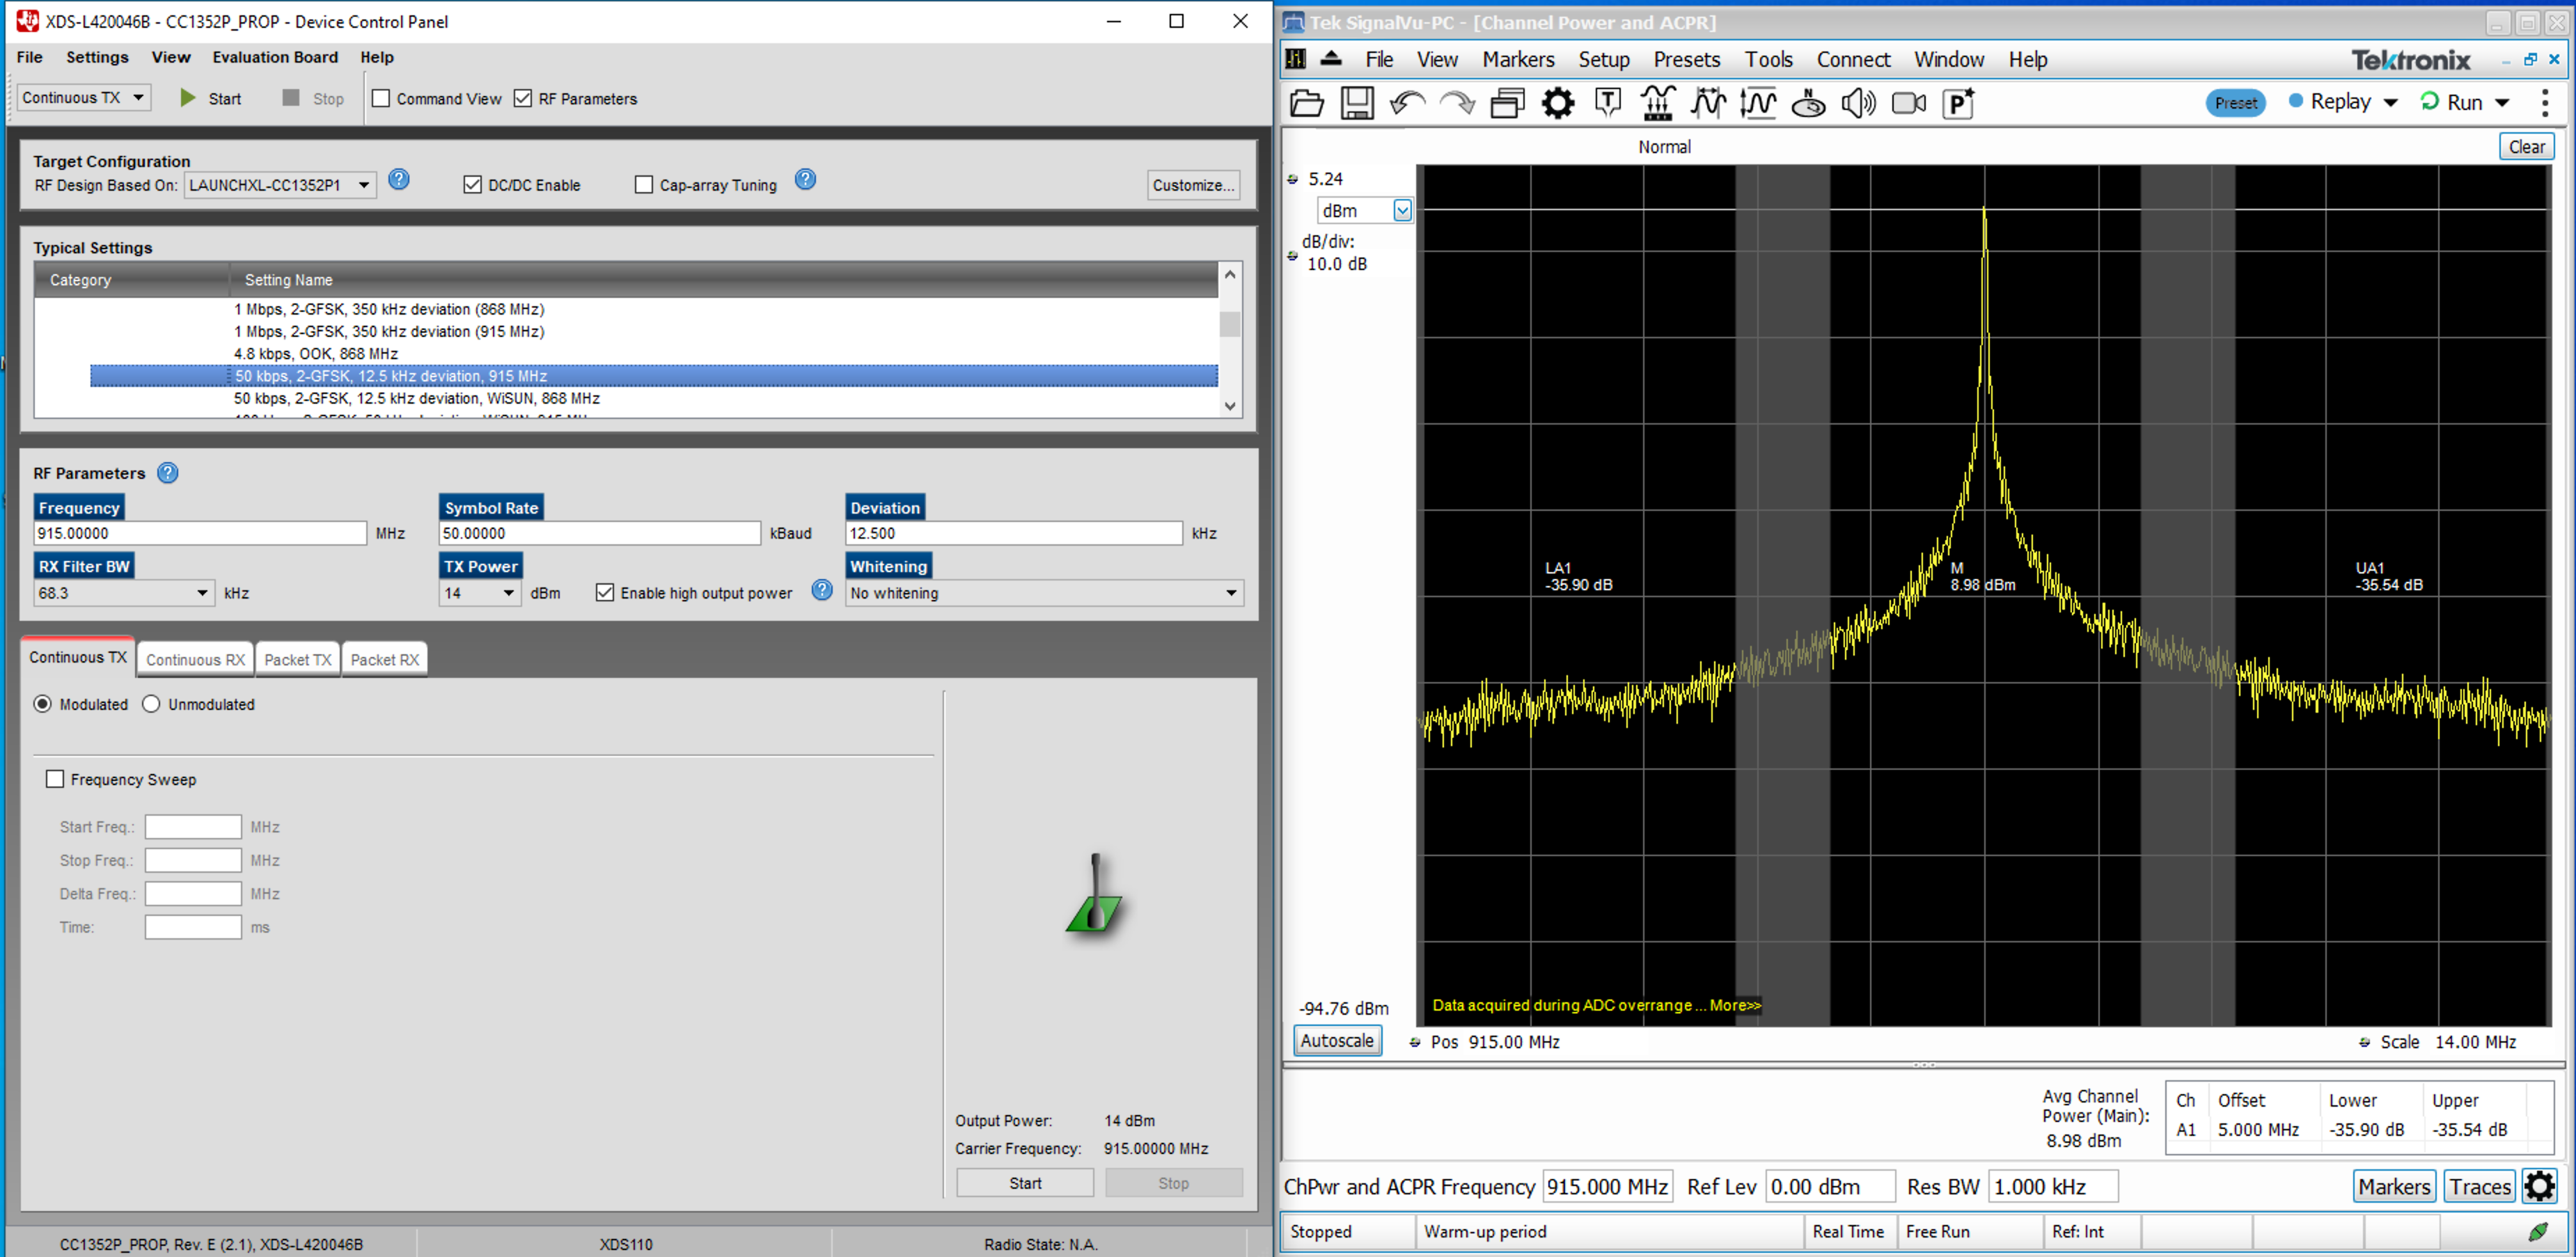
Task: Open the Presets menu in SignalVu
Action: pos(1686,59)
